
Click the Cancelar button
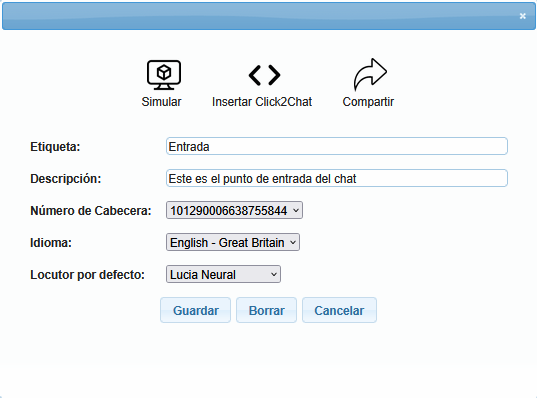point(339,310)
